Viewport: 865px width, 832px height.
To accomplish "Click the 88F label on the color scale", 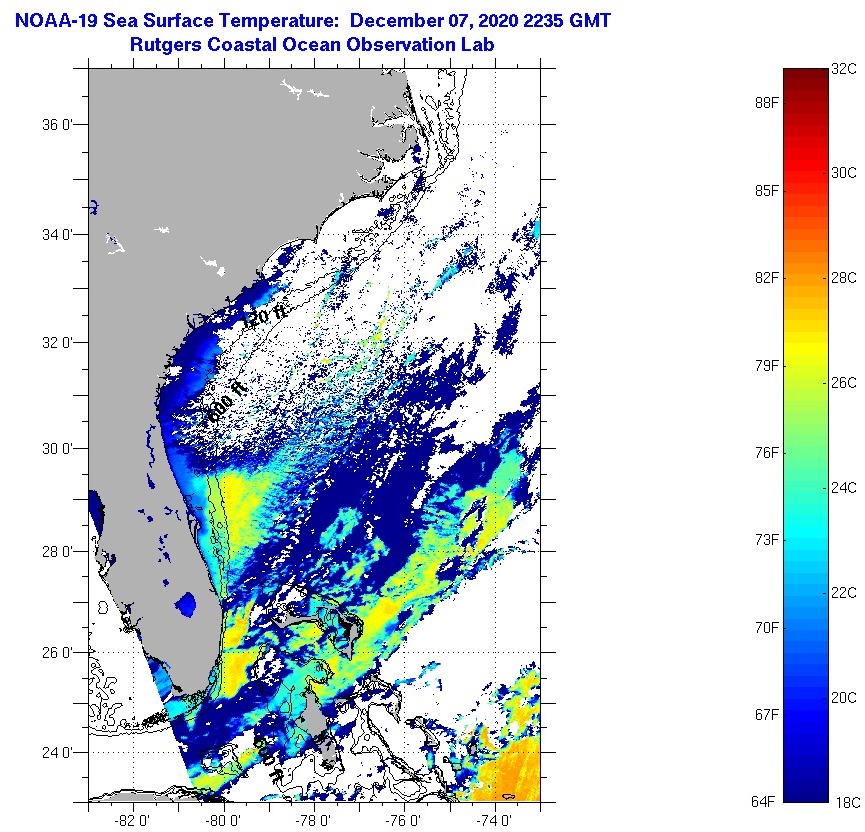I will (x=767, y=103).
